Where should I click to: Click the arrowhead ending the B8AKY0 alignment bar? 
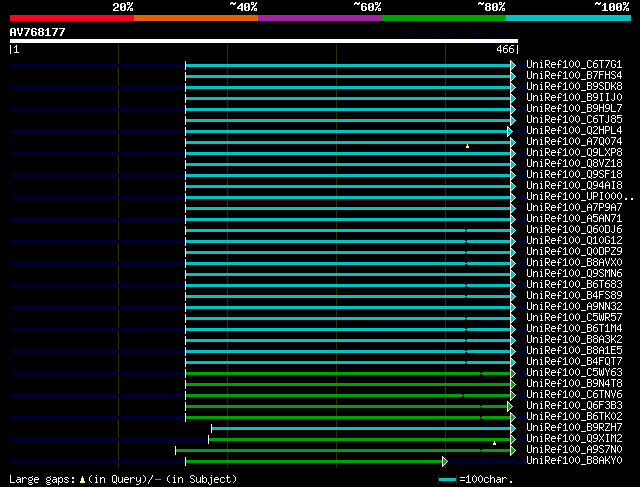[x=445, y=462]
